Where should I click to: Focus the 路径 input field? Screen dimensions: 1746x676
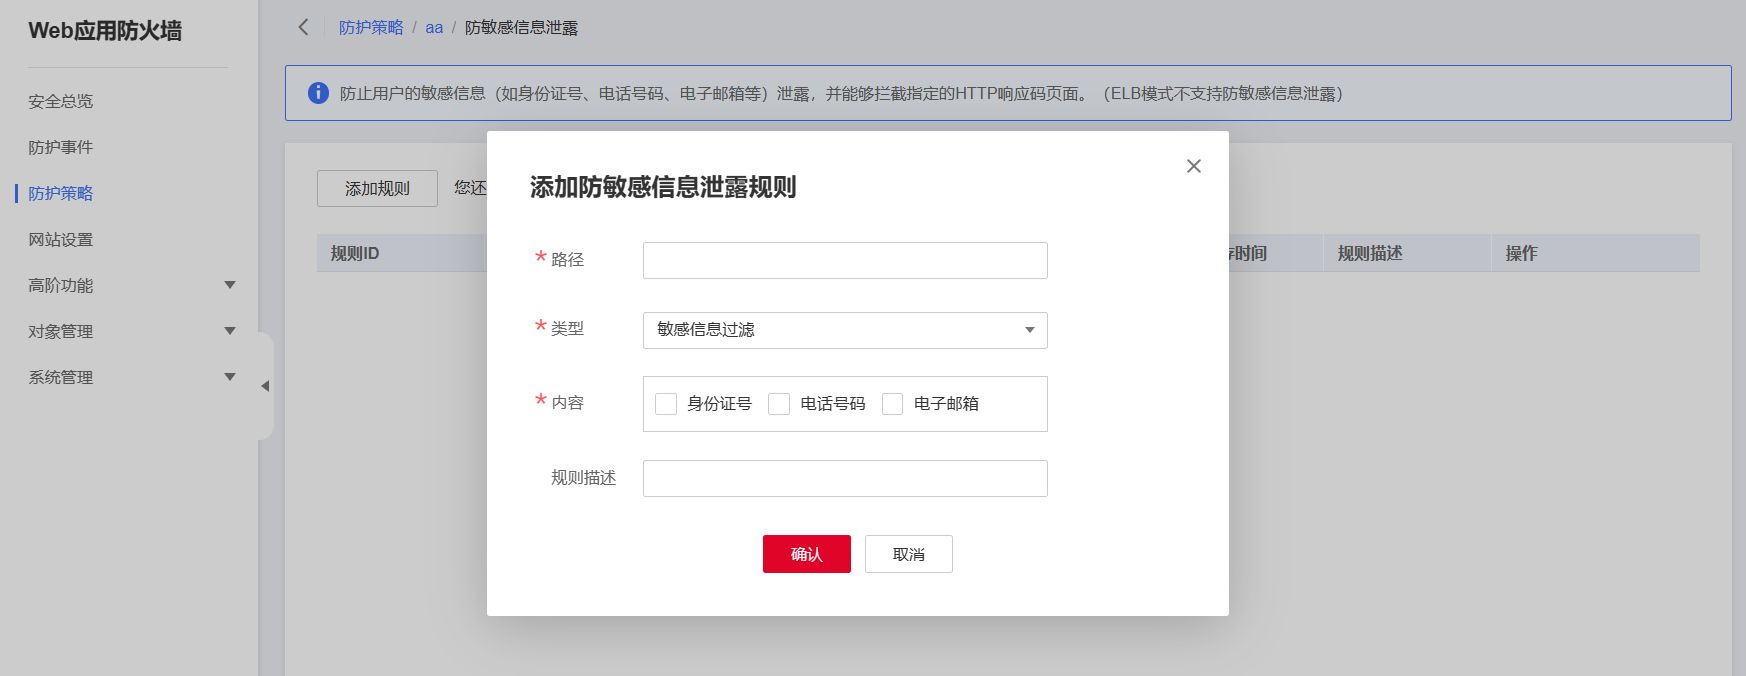(844, 260)
